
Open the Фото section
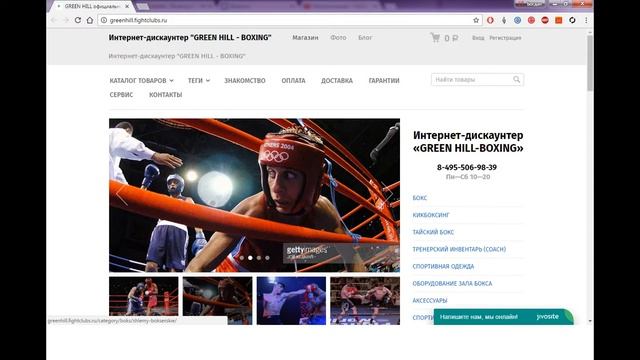point(338,38)
